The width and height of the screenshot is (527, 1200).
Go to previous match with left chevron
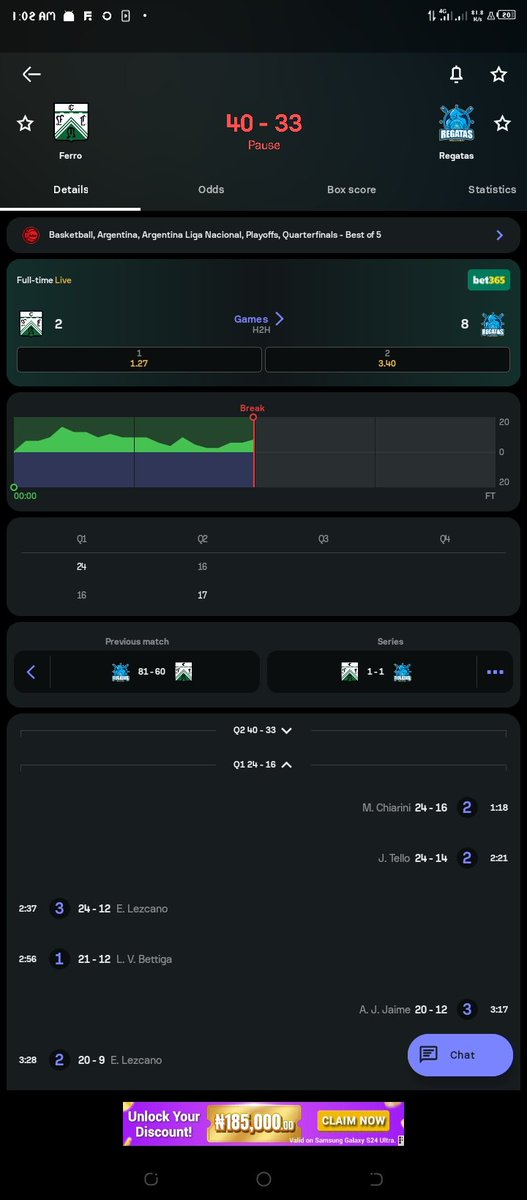[x=30, y=672]
